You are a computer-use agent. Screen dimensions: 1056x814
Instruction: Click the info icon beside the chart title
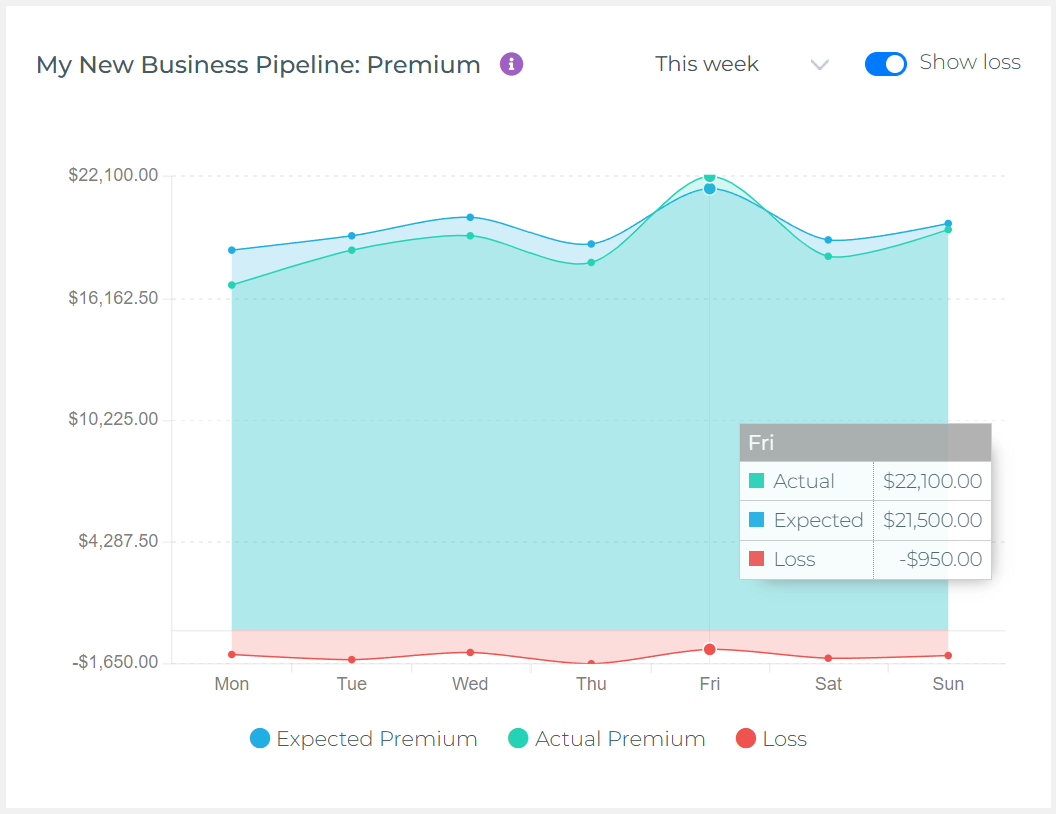pyautogui.click(x=511, y=64)
